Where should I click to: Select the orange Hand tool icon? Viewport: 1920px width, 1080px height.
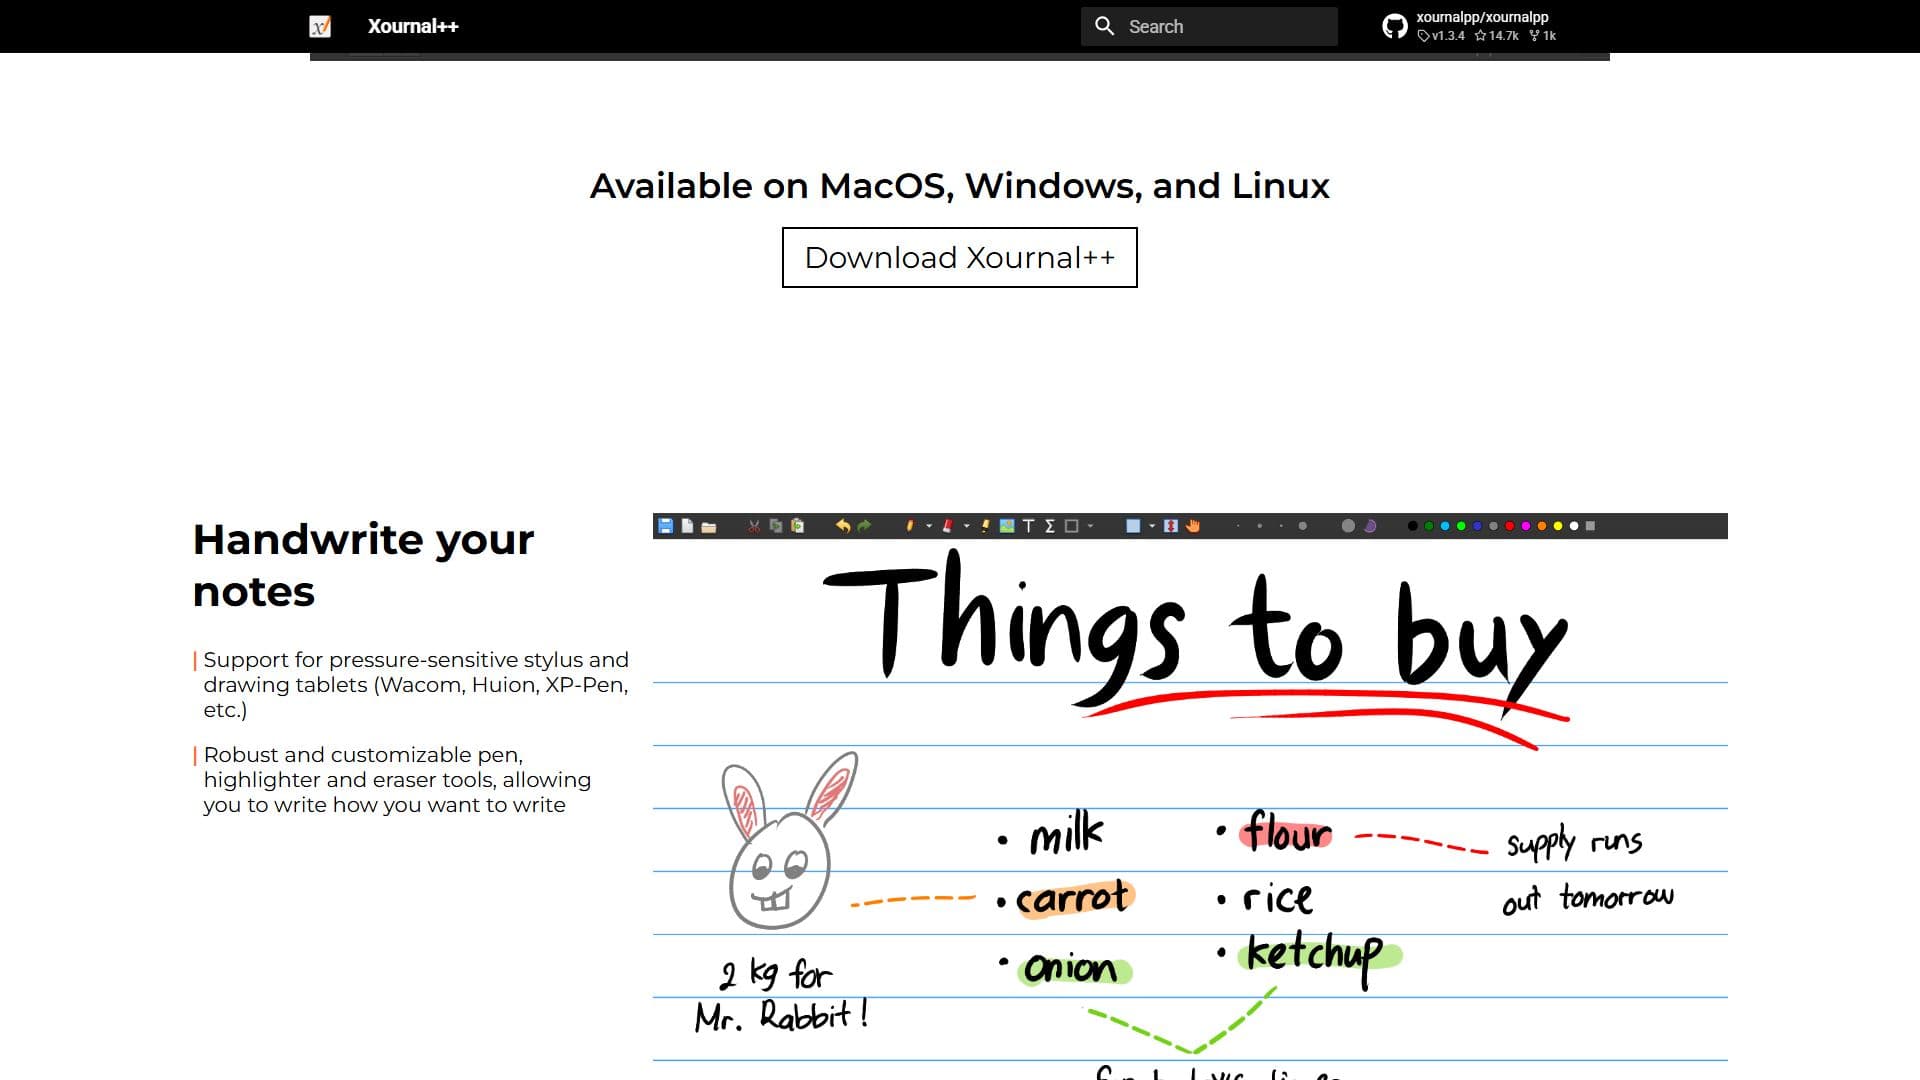1193,526
